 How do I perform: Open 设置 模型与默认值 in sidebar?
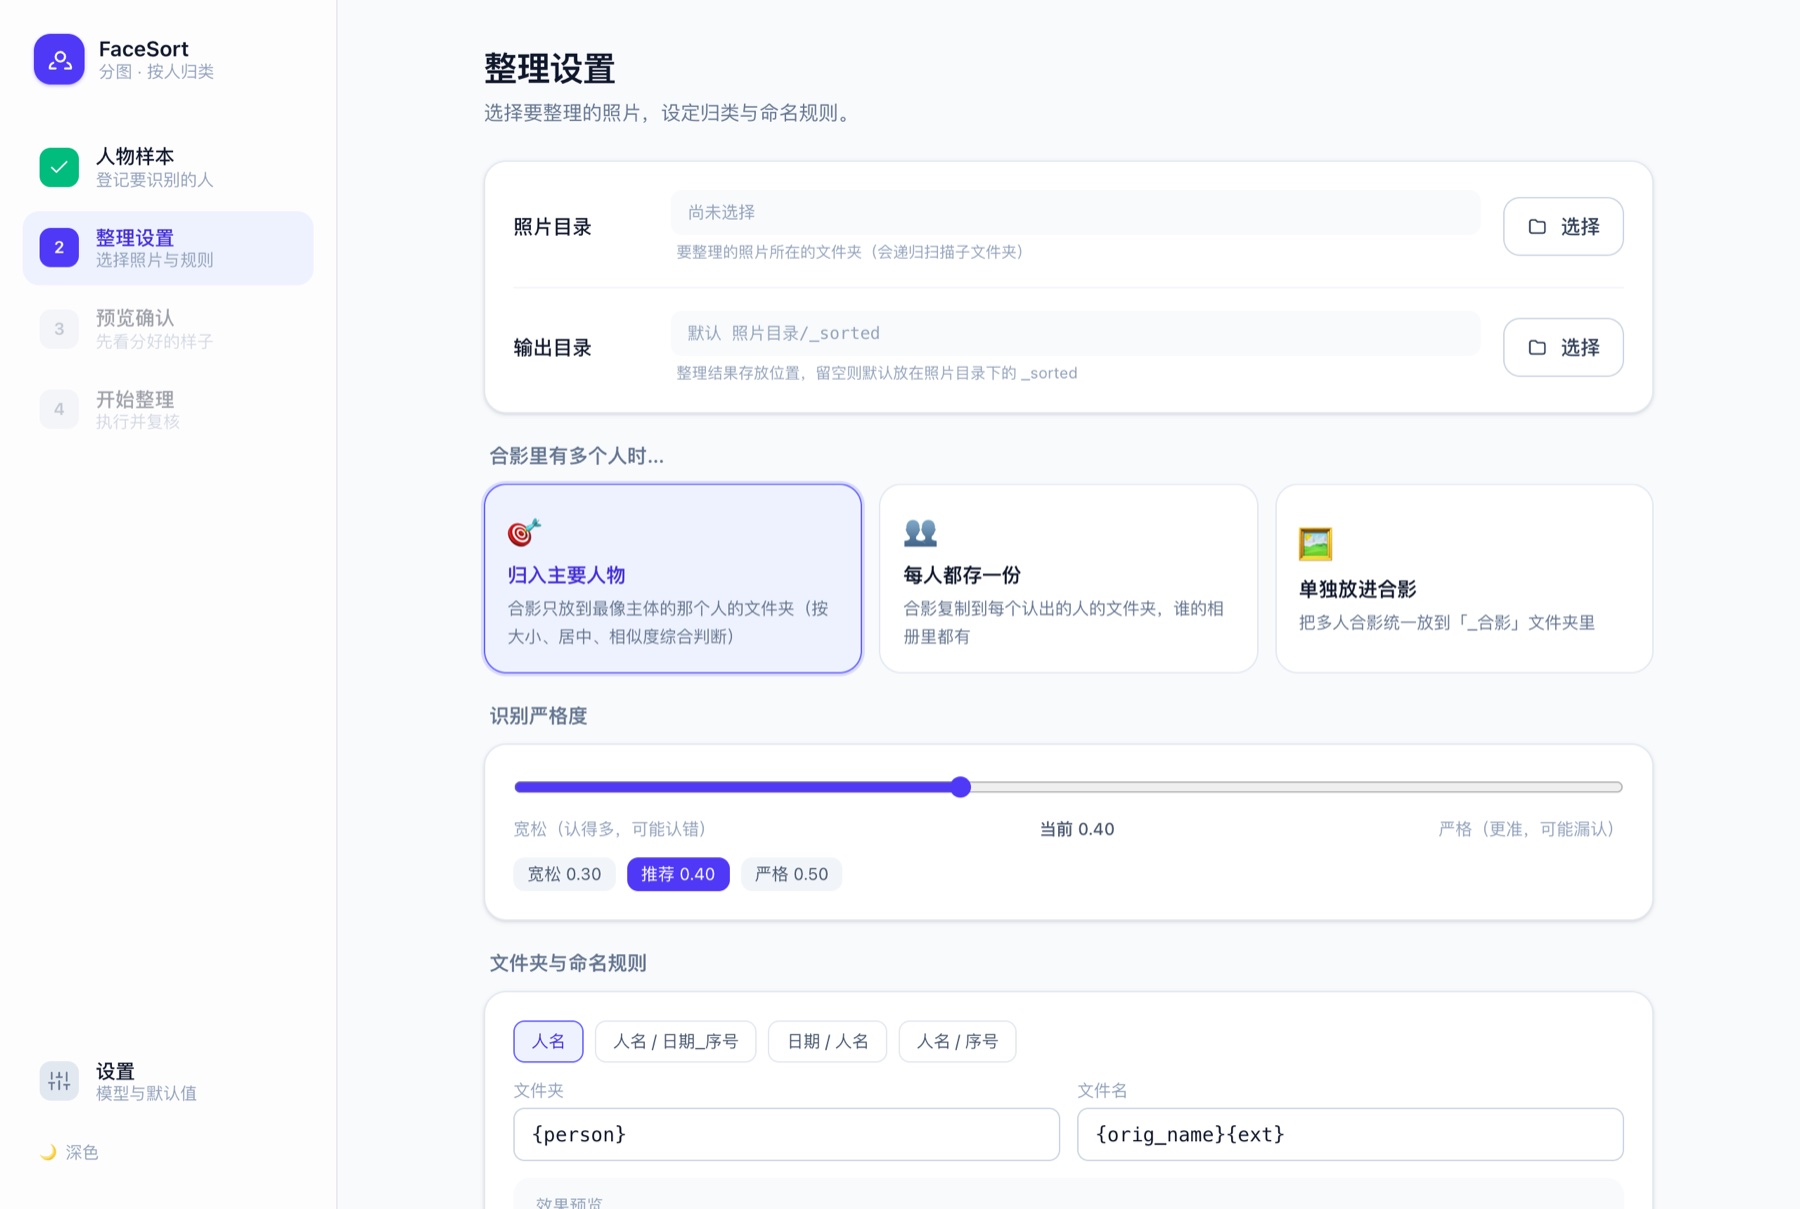pyautogui.click(x=168, y=1081)
